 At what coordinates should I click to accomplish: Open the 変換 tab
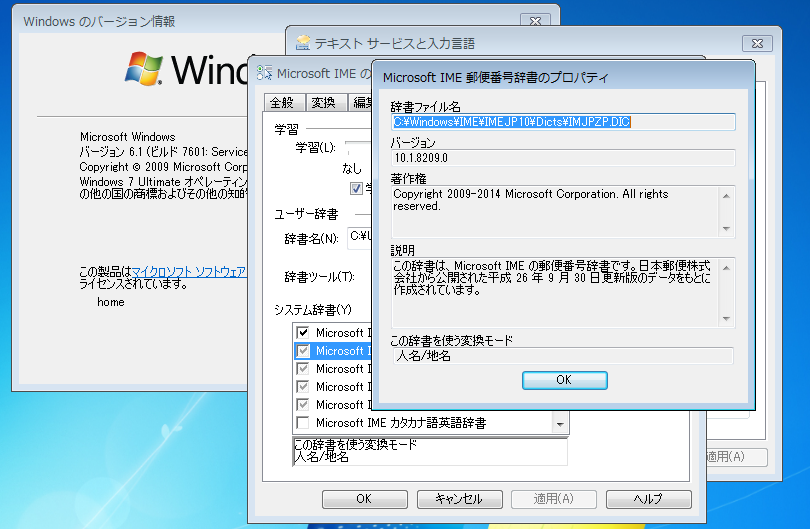point(323,102)
